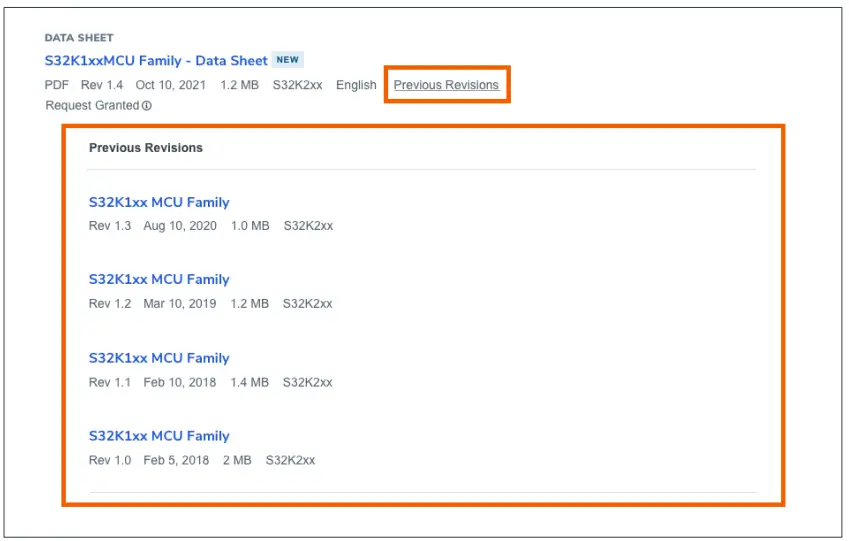
Task: Open the Rev 1.1 S32K1xx MCU Family link
Action: point(159,358)
